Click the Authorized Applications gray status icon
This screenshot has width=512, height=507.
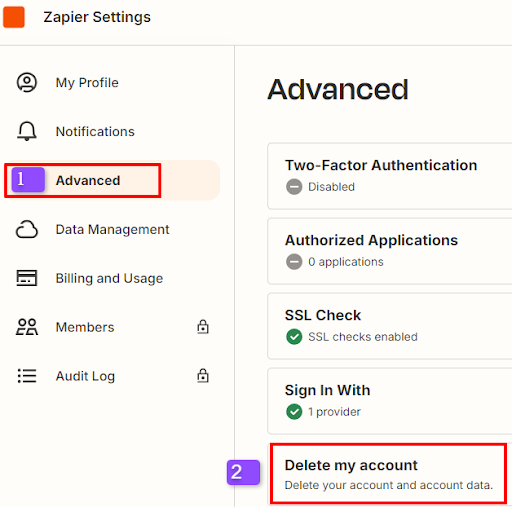point(294,262)
